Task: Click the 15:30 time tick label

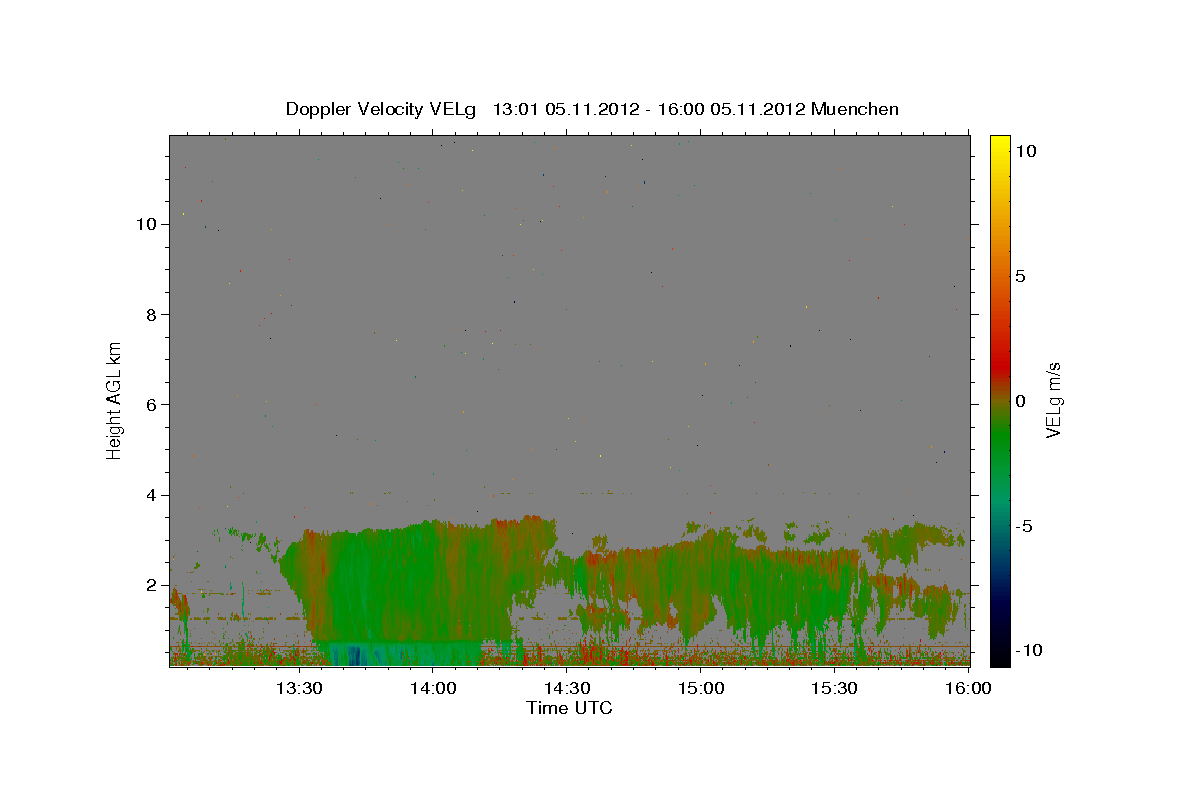Action: [836, 688]
